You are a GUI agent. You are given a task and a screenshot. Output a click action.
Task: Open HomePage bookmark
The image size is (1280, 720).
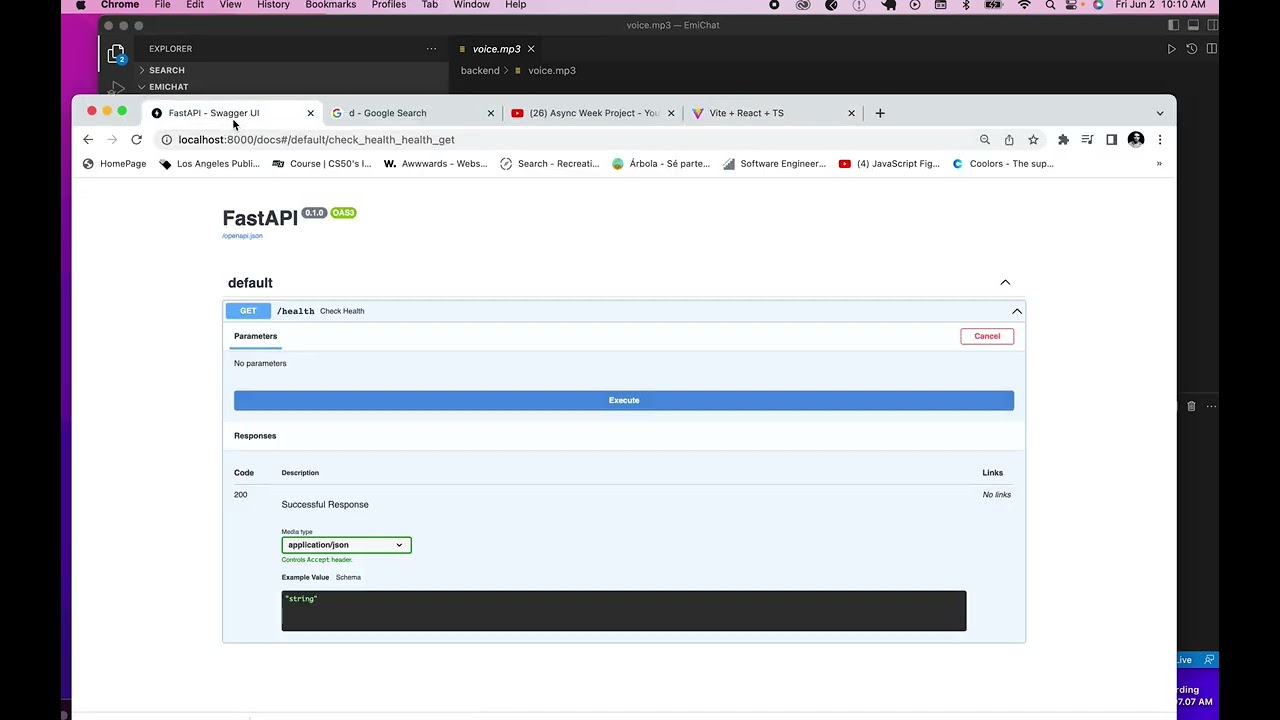tap(114, 164)
